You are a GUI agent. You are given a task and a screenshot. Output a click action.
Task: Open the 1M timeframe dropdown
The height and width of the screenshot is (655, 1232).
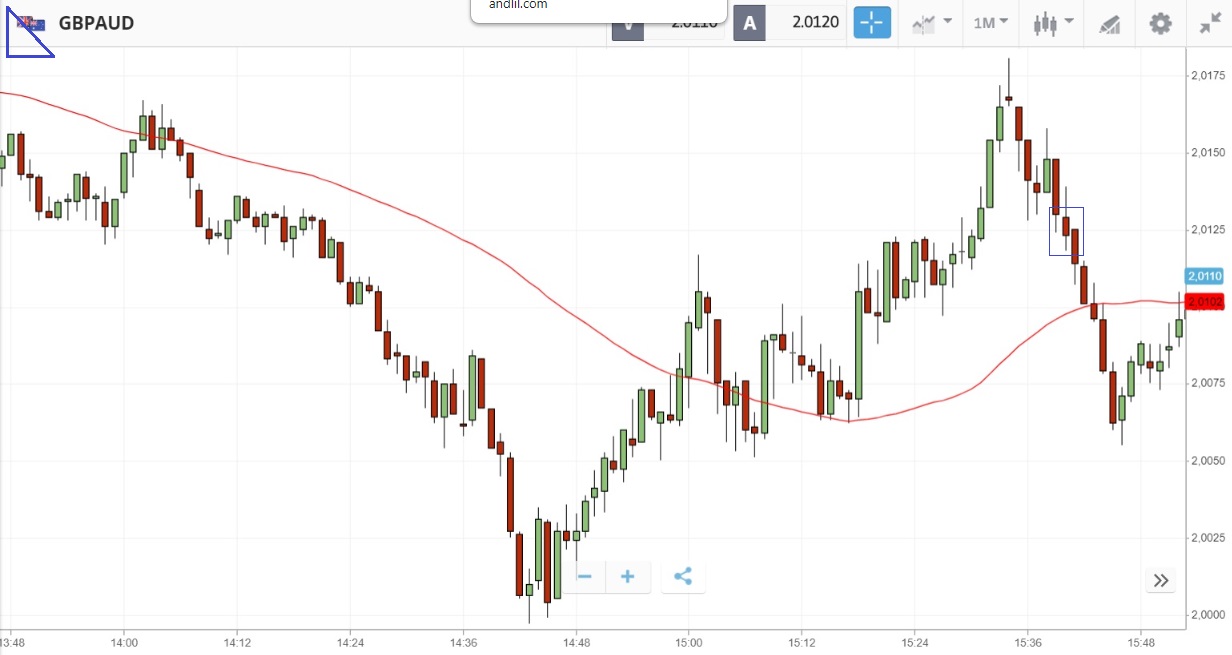(991, 23)
